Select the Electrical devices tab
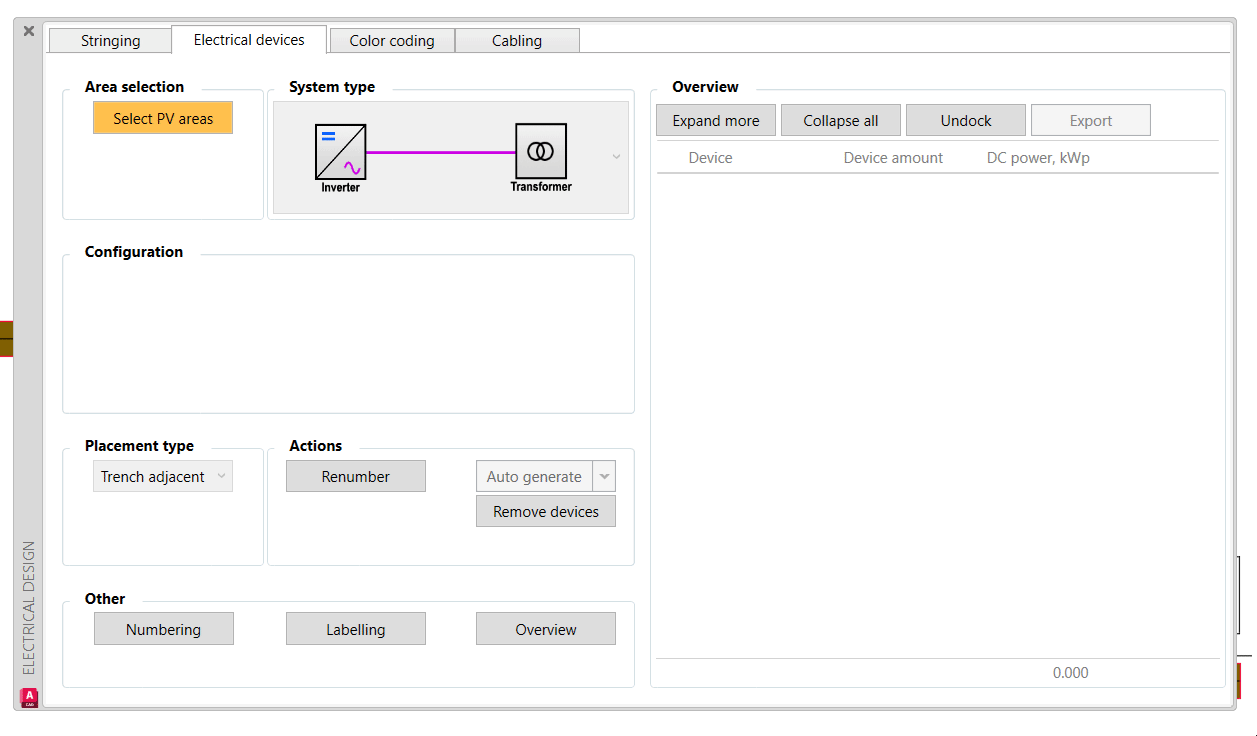The image size is (1257, 736). 249,40
